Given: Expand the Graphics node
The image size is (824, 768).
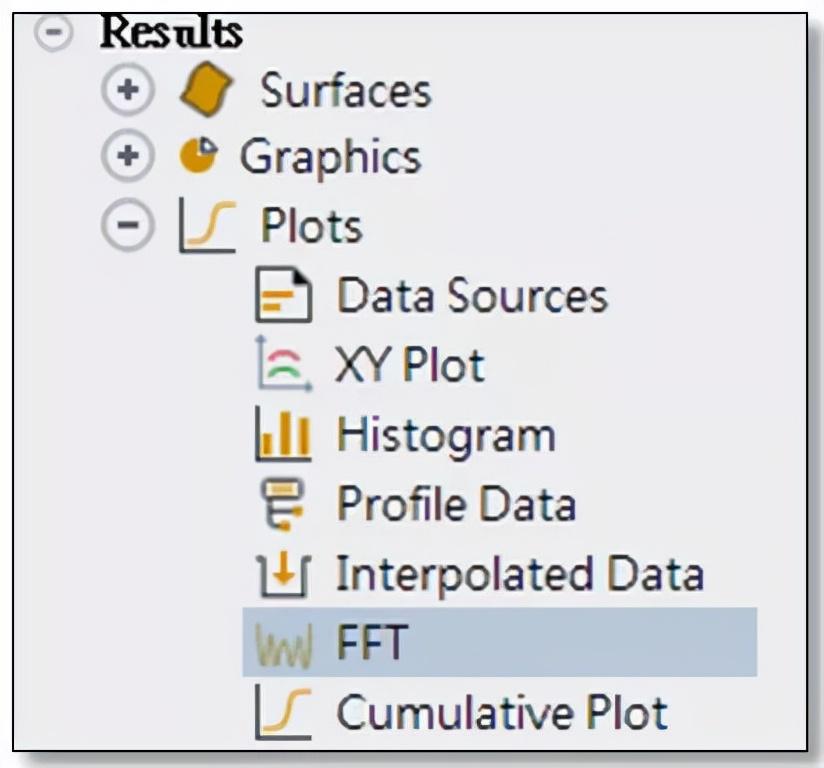Looking at the screenshot, I should (x=126, y=158).
